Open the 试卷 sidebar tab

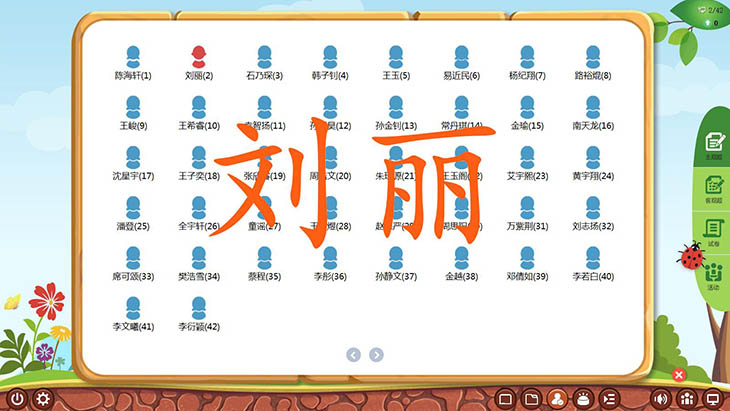point(714,232)
